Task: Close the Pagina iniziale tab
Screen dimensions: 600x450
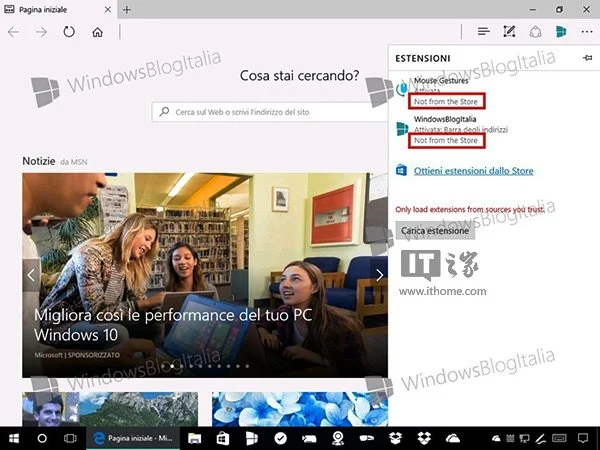Action: pos(108,10)
